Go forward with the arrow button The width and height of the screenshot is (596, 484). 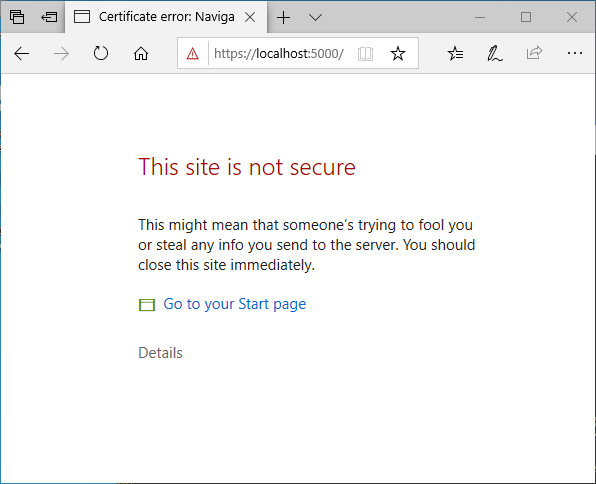[61, 54]
